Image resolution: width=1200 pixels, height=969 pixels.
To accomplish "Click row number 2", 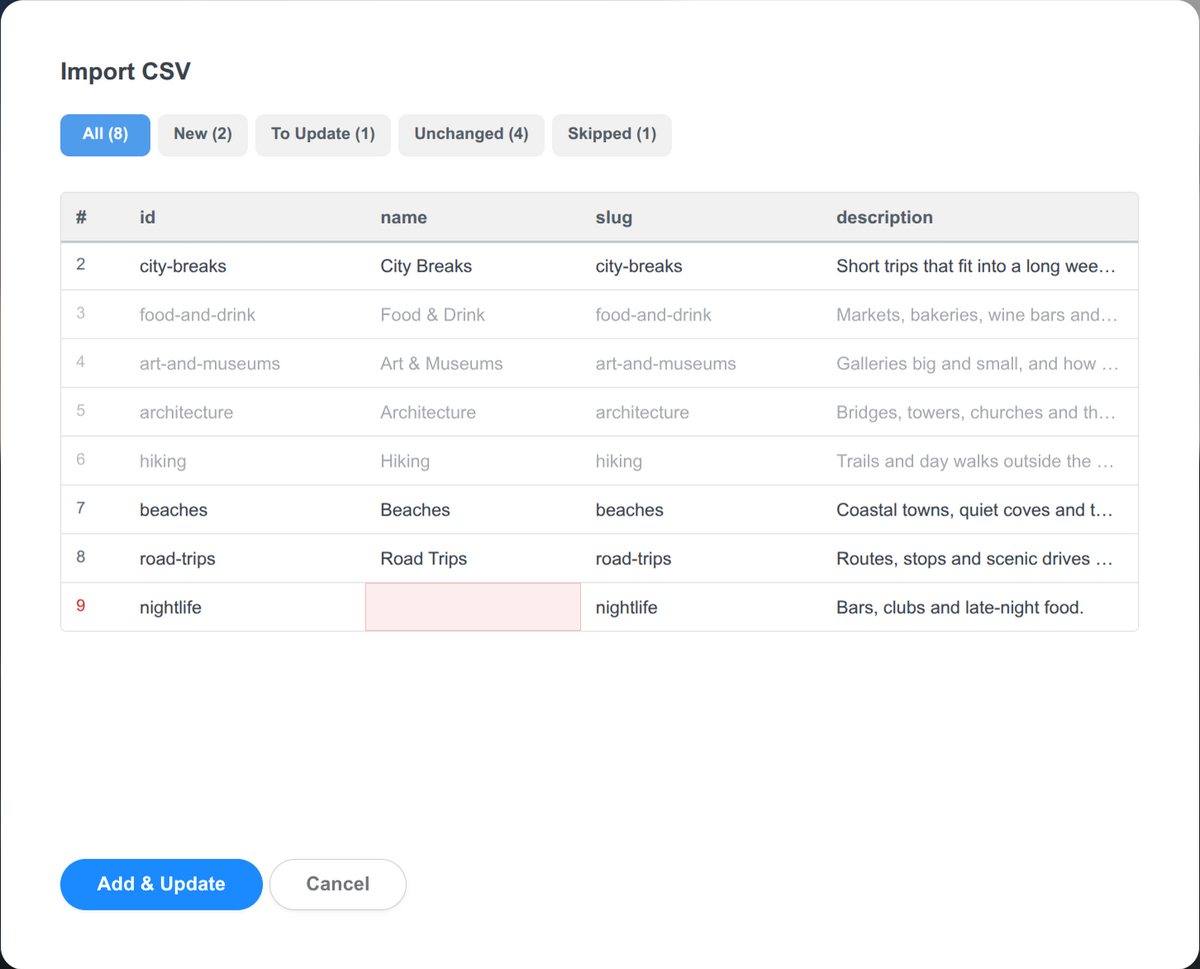I will tap(81, 265).
